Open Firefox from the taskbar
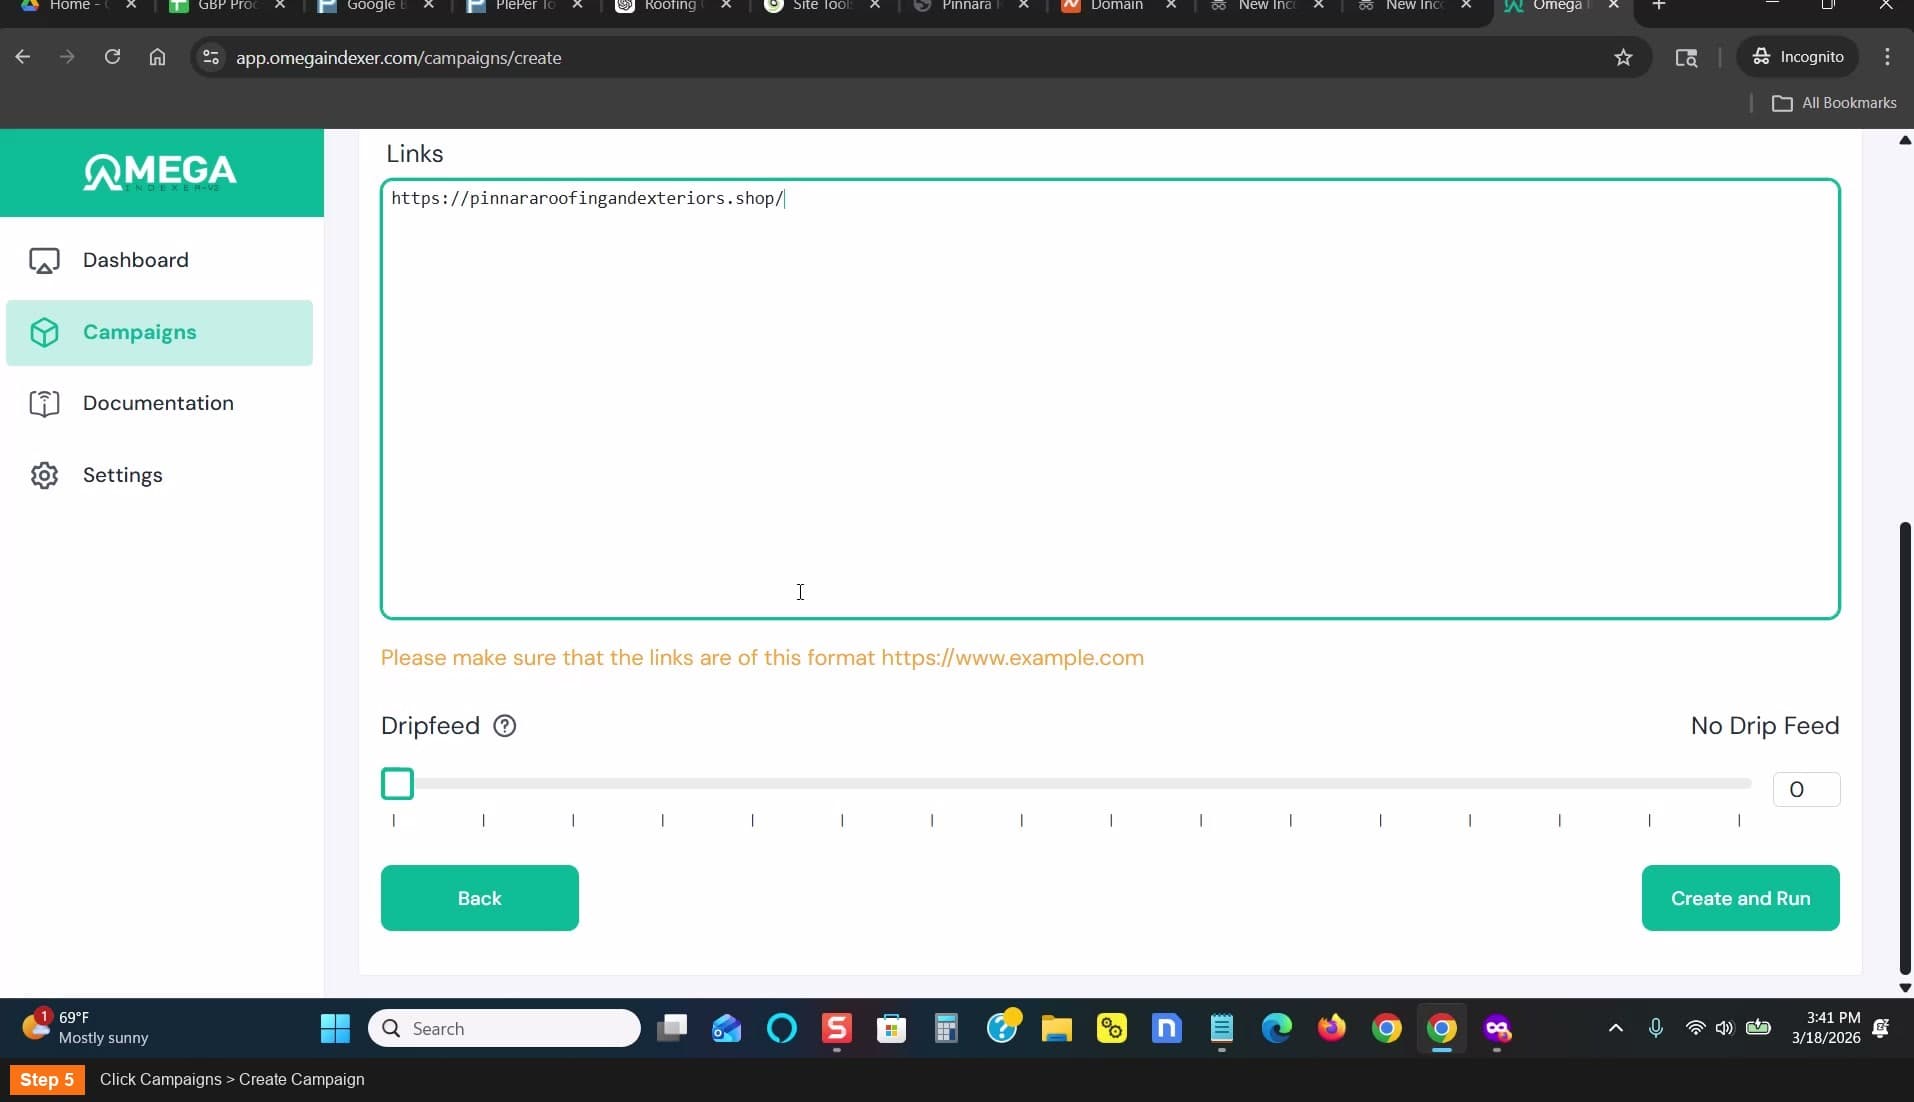The image size is (1914, 1102). 1332,1028
